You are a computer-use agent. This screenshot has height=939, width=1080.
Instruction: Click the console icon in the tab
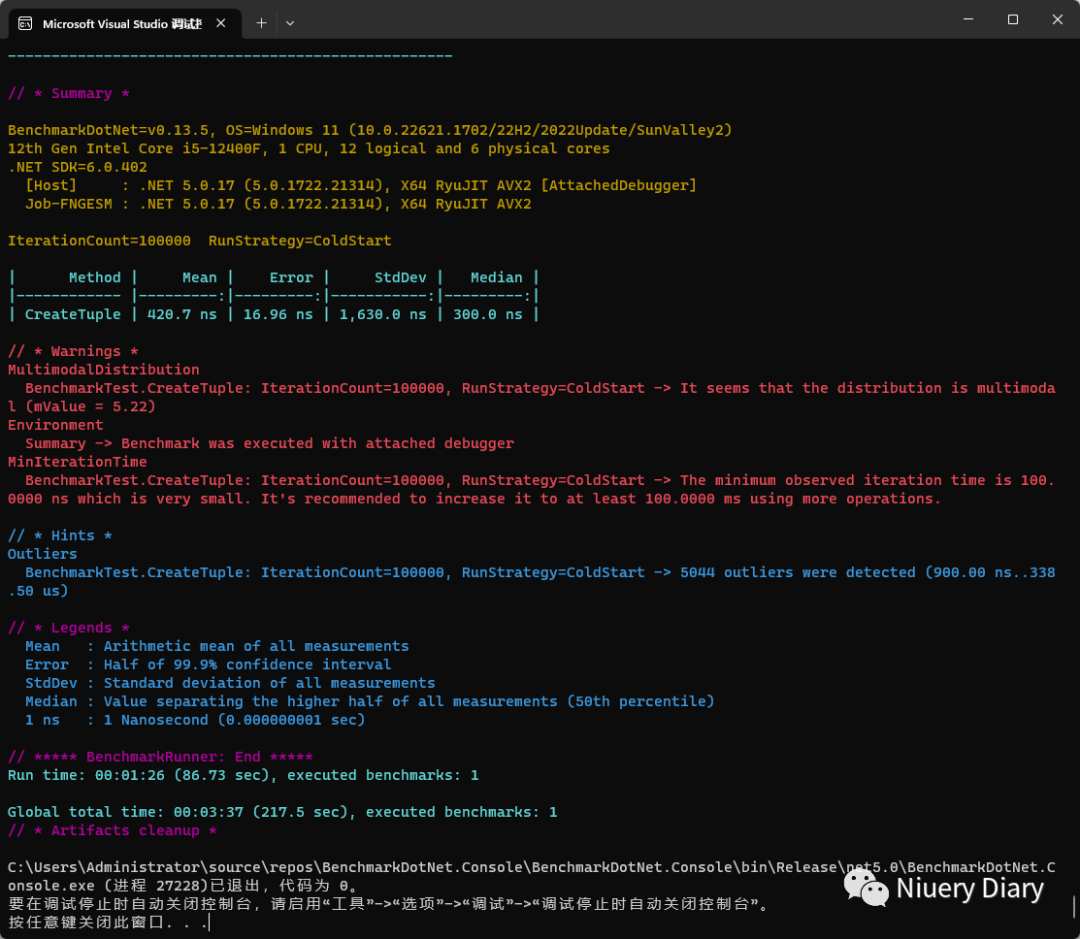pyautogui.click(x=25, y=23)
